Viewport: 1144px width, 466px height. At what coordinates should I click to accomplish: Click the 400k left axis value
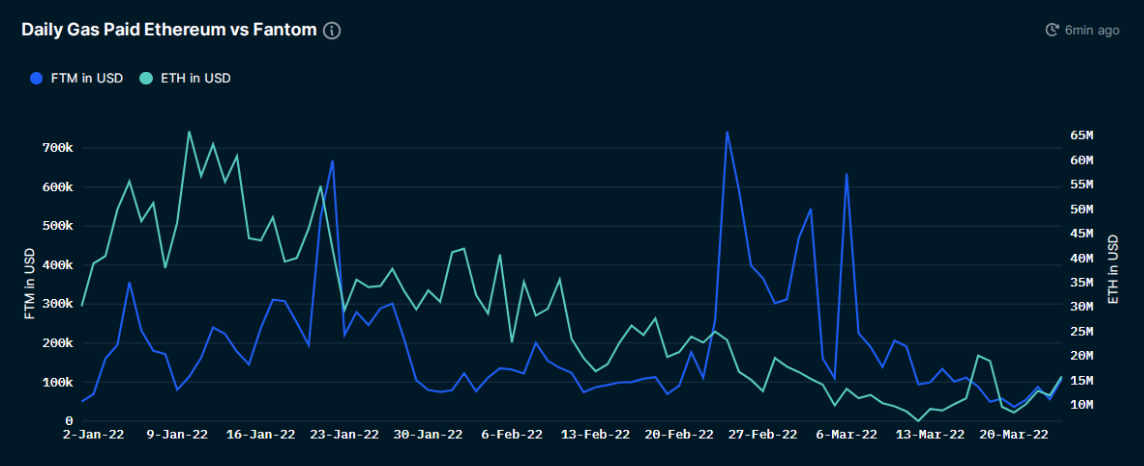click(x=58, y=265)
